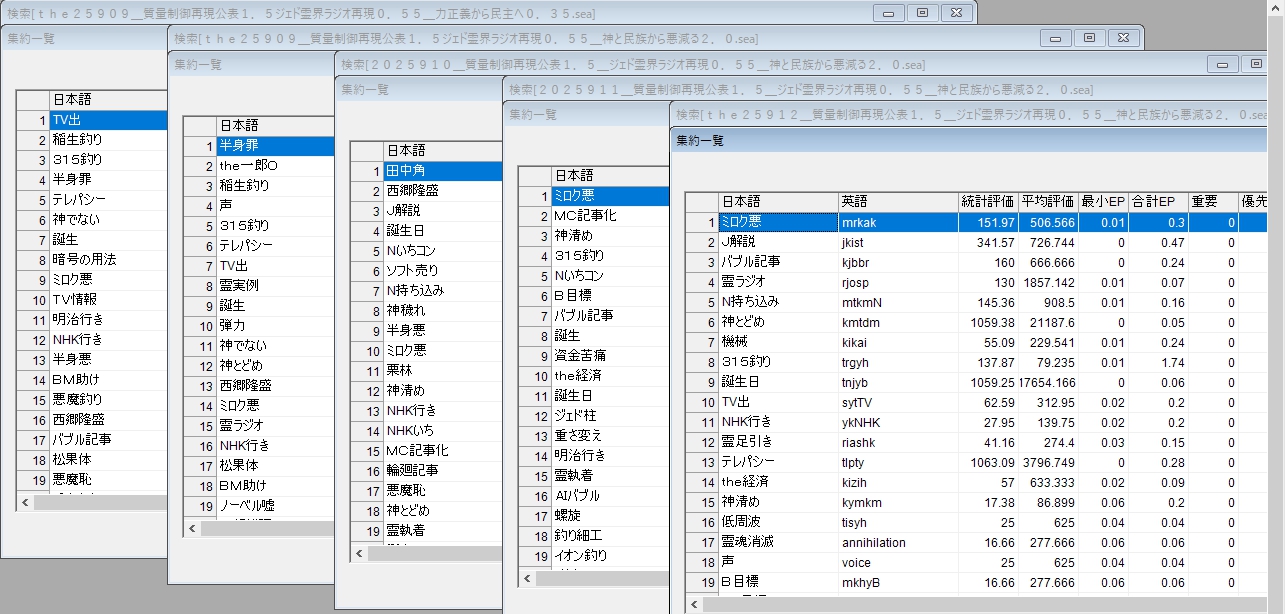
Task: Select TV出 in the leftmost window list
Action: pyautogui.click(x=107, y=120)
